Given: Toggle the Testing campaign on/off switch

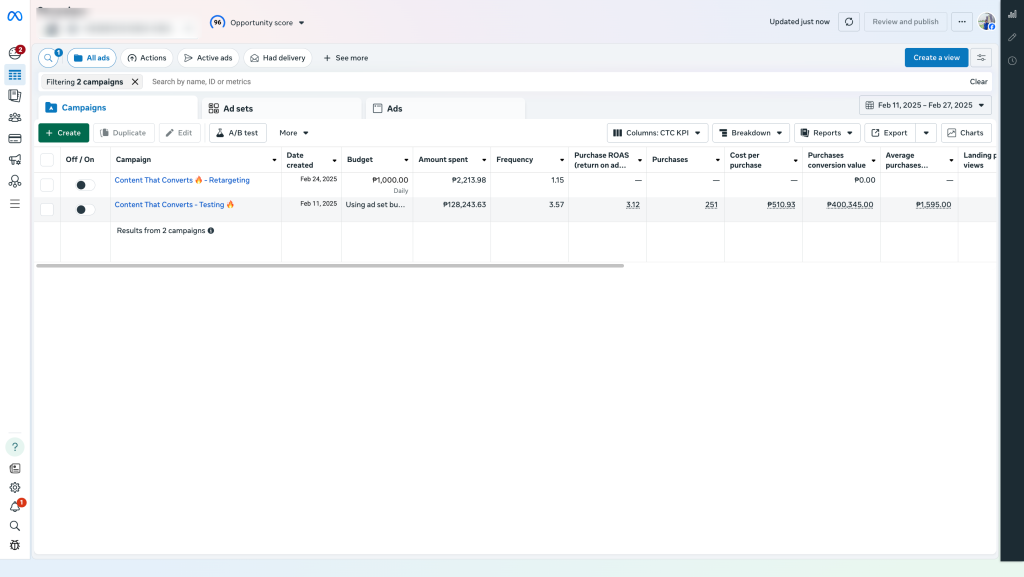Looking at the screenshot, I should 85,209.
